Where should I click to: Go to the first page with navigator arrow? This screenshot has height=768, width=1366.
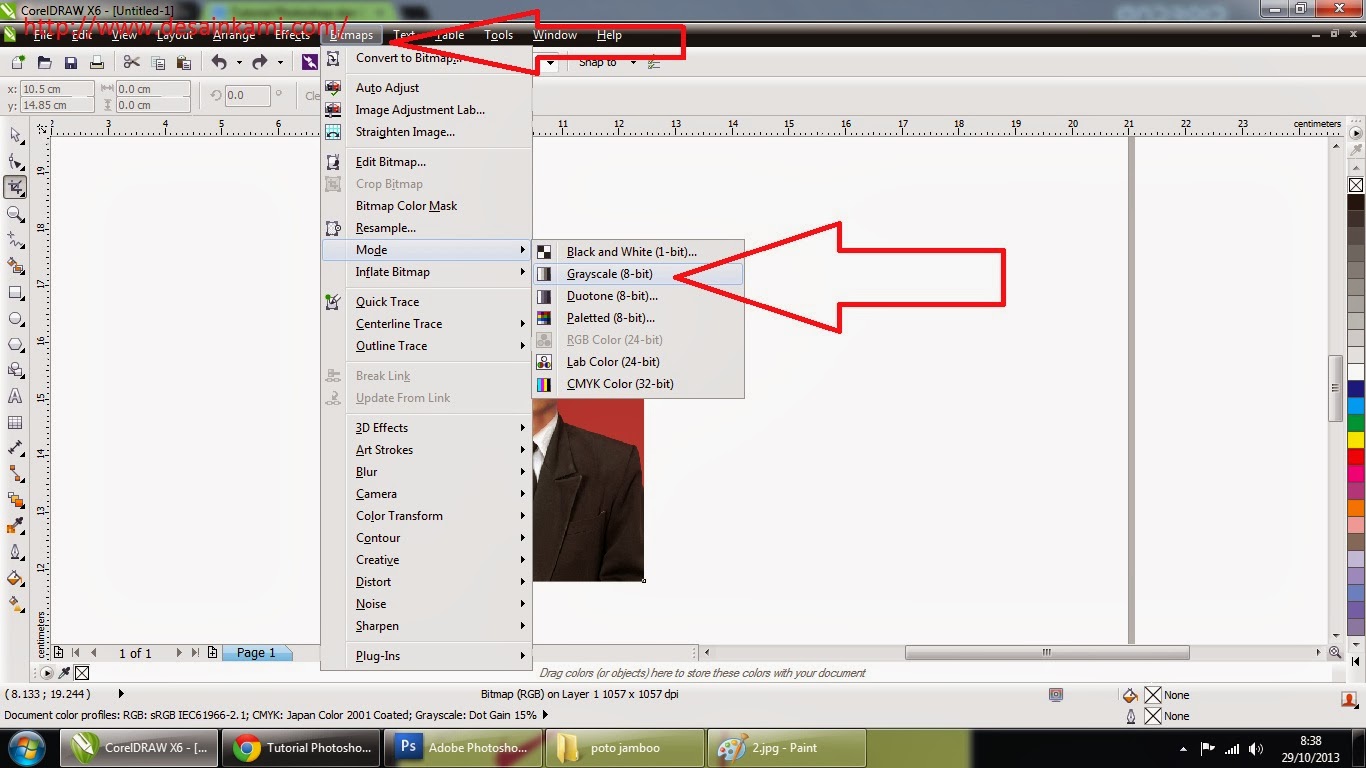pos(75,653)
